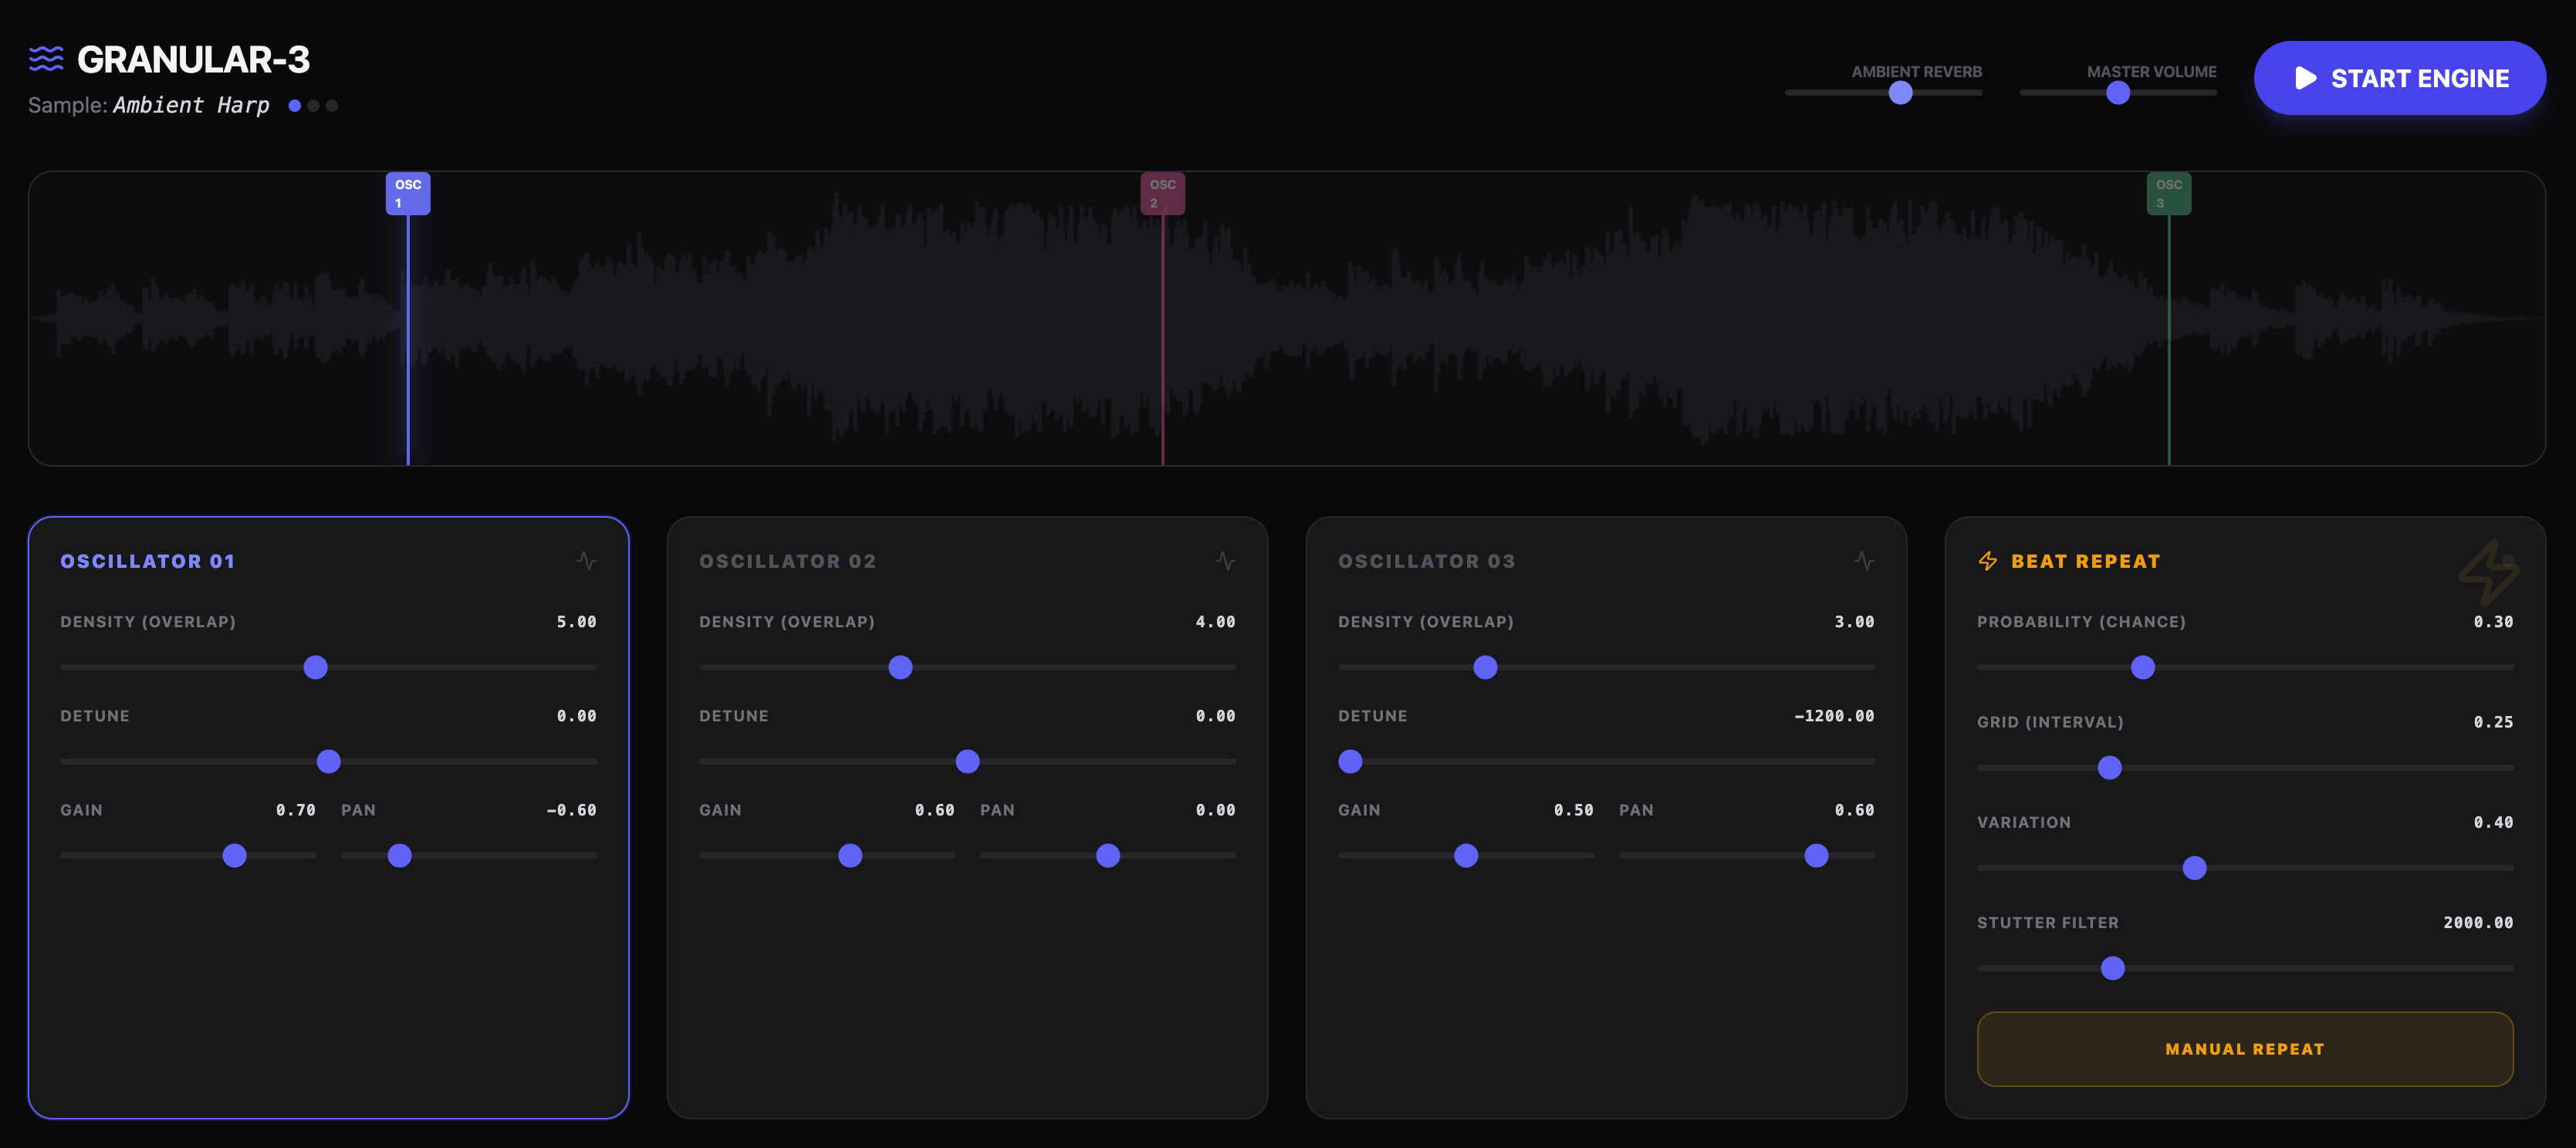Select the OSC 3 waveform marker
This screenshot has height=1148, width=2576.
pos(2168,194)
